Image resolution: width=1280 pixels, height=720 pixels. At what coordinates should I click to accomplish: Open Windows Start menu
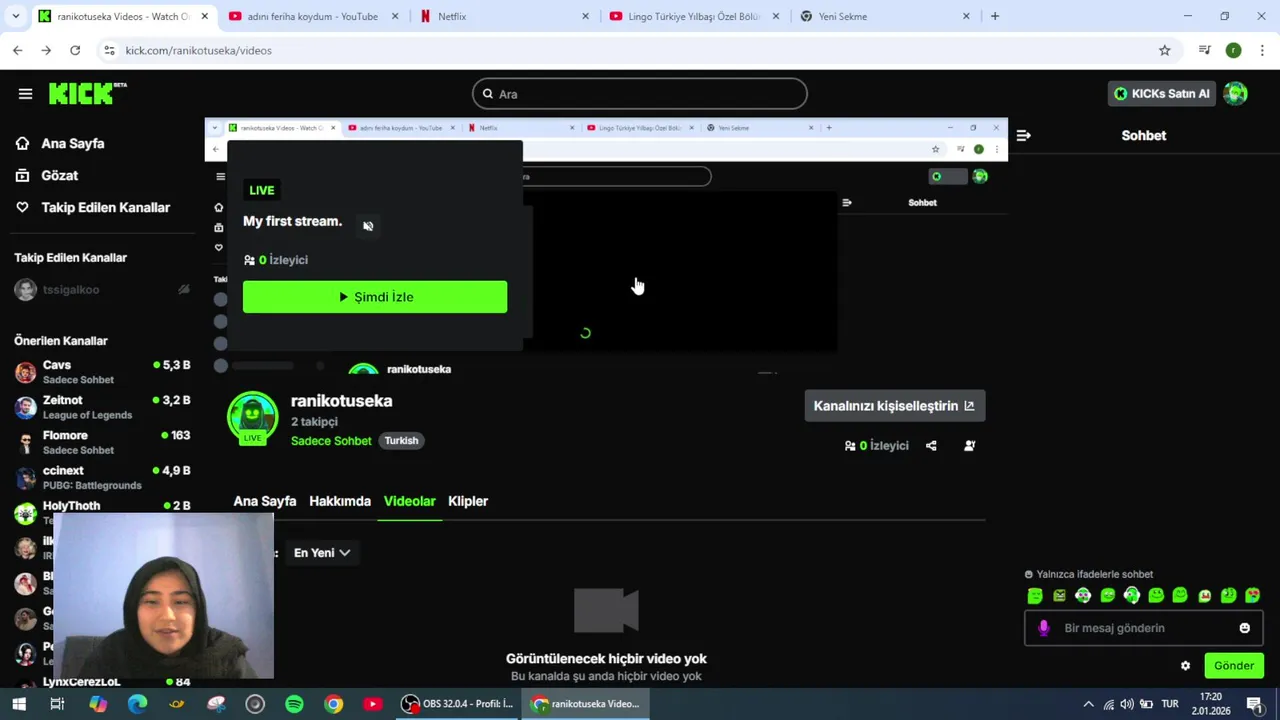19,704
